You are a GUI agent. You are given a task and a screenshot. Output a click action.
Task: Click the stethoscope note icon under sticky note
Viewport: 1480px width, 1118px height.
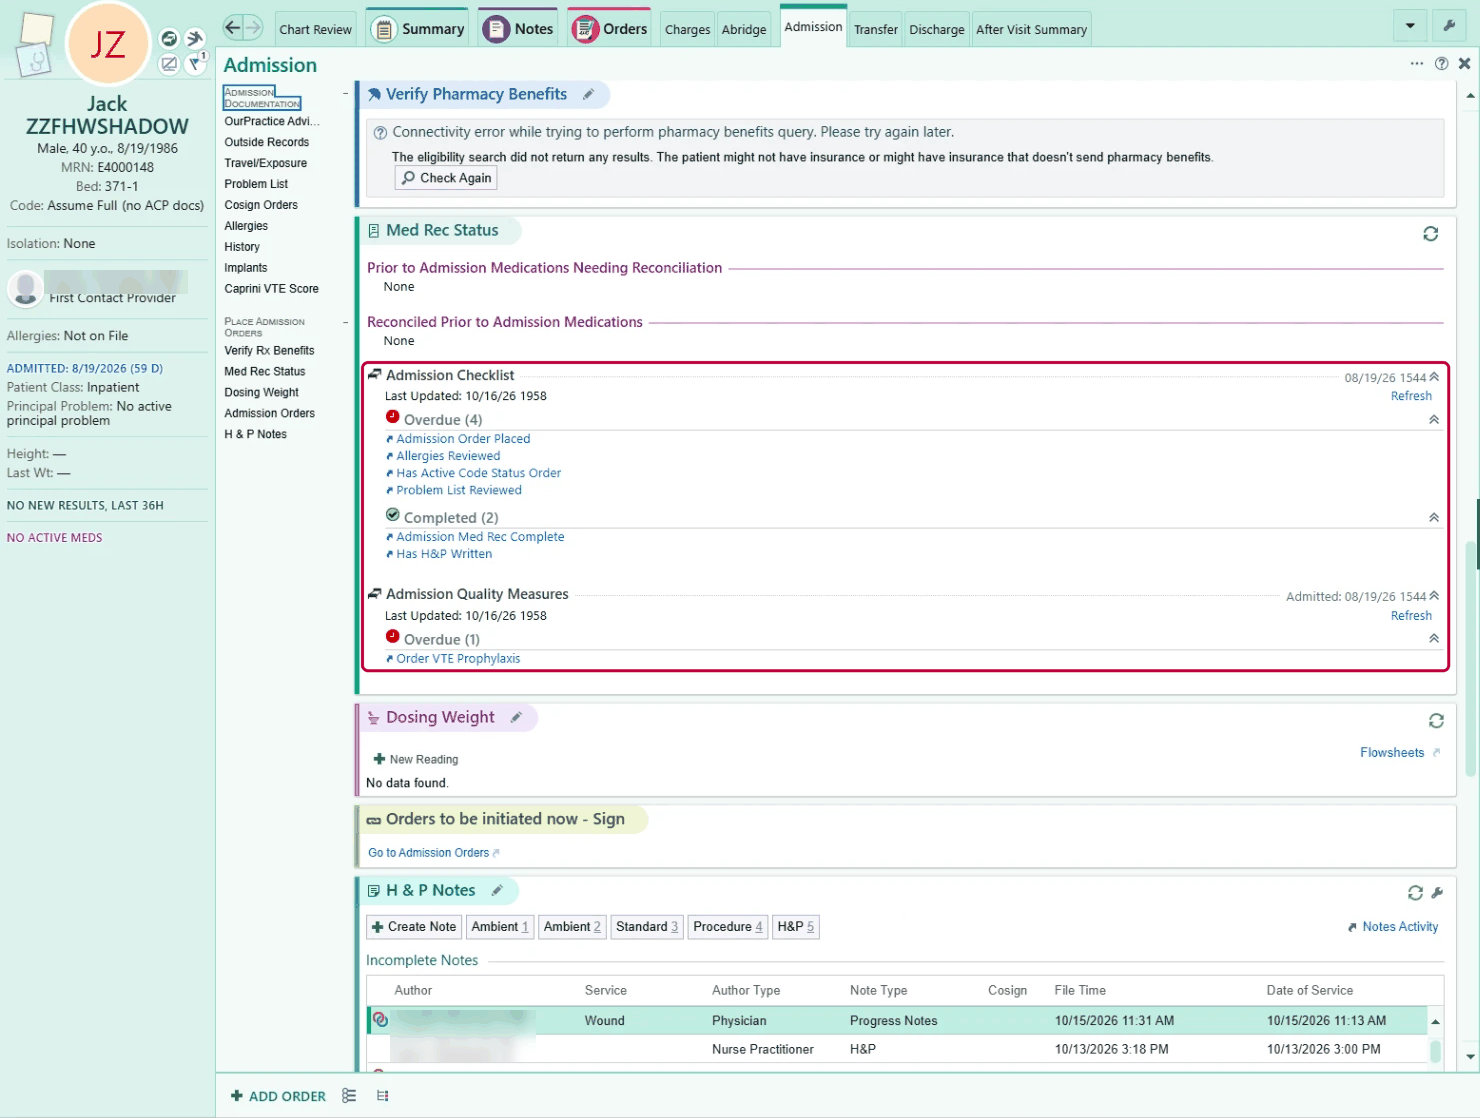point(33,61)
